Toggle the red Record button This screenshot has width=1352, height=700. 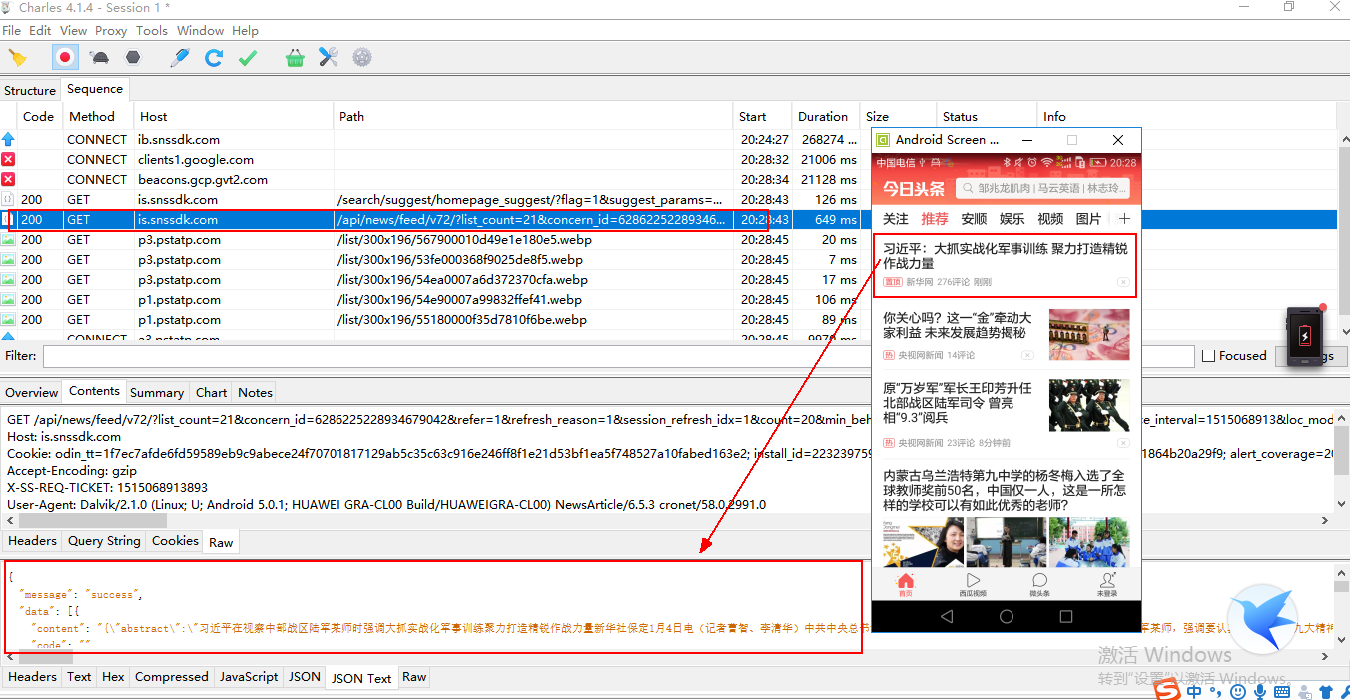(x=65, y=58)
